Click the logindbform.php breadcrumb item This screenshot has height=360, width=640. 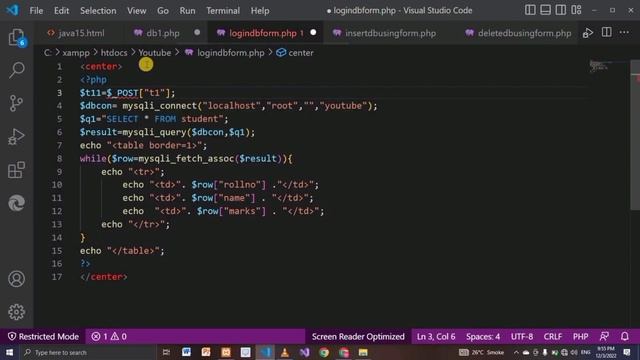pyautogui.click(x=225, y=53)
